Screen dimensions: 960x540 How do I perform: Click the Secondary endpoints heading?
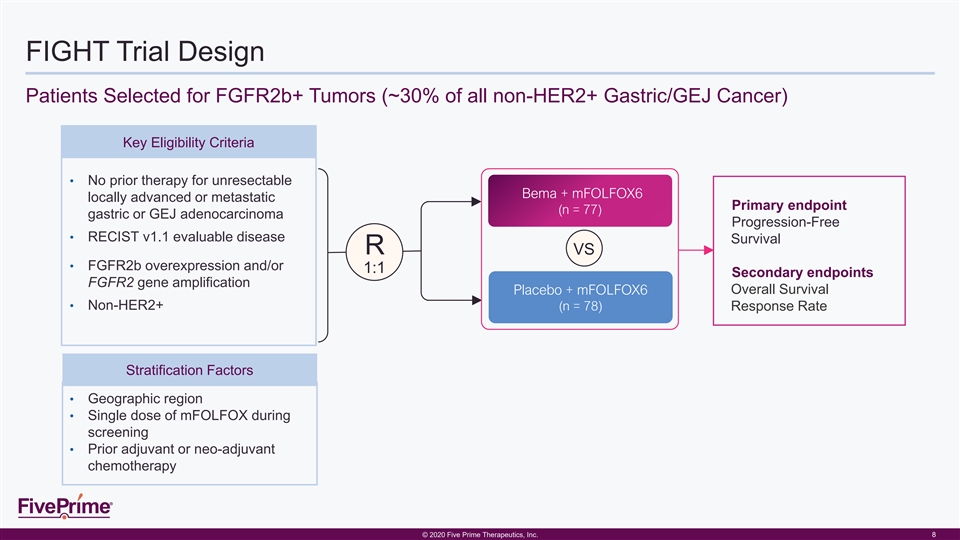802,272
